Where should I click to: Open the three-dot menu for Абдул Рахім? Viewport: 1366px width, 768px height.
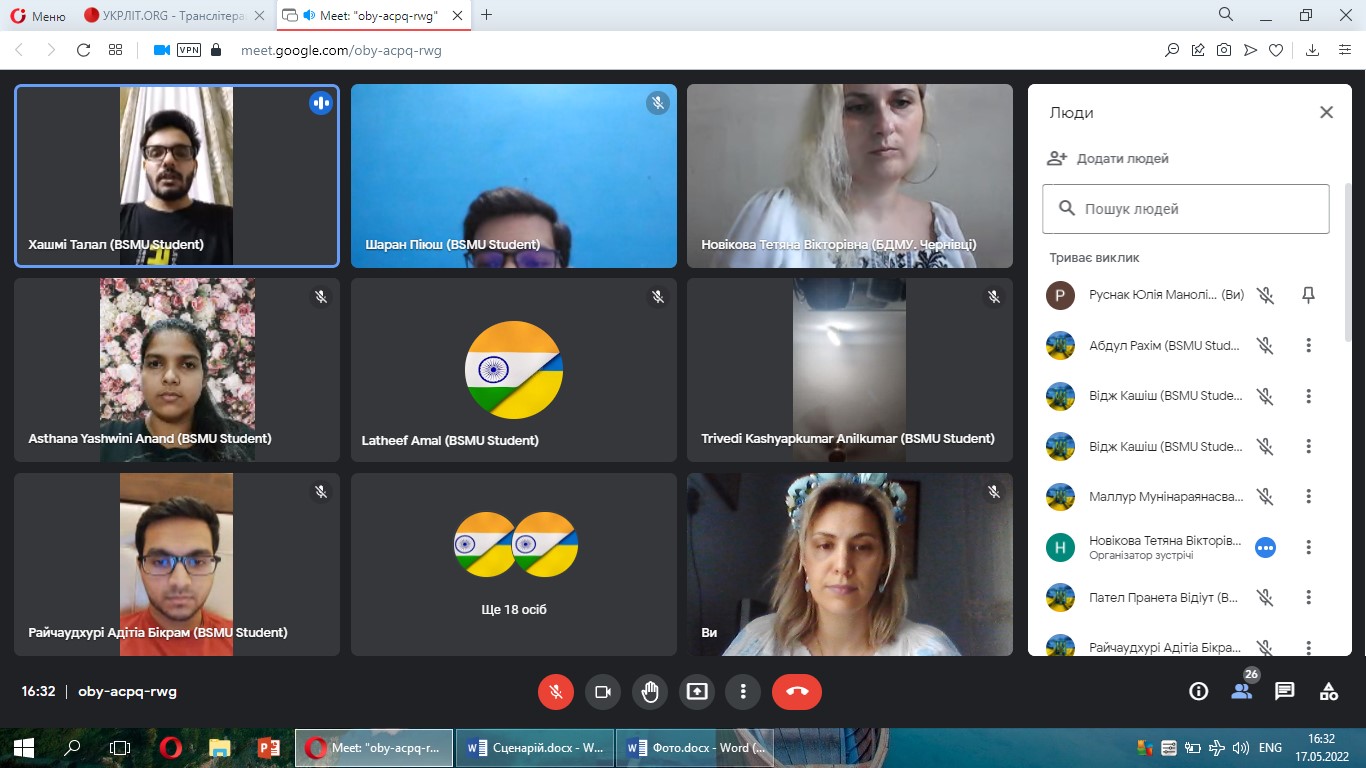(x=1308, y=346)
